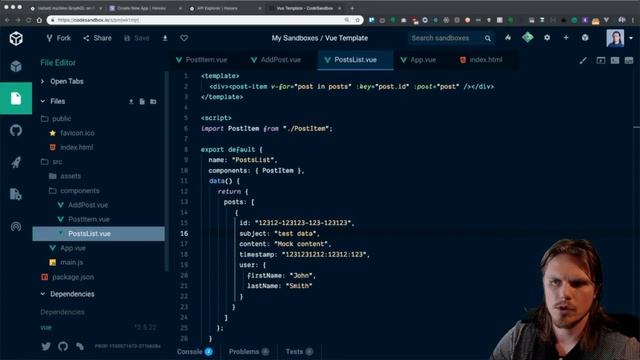Switch to split view layout icon
The image size is (640, 360).
point(615,60)
